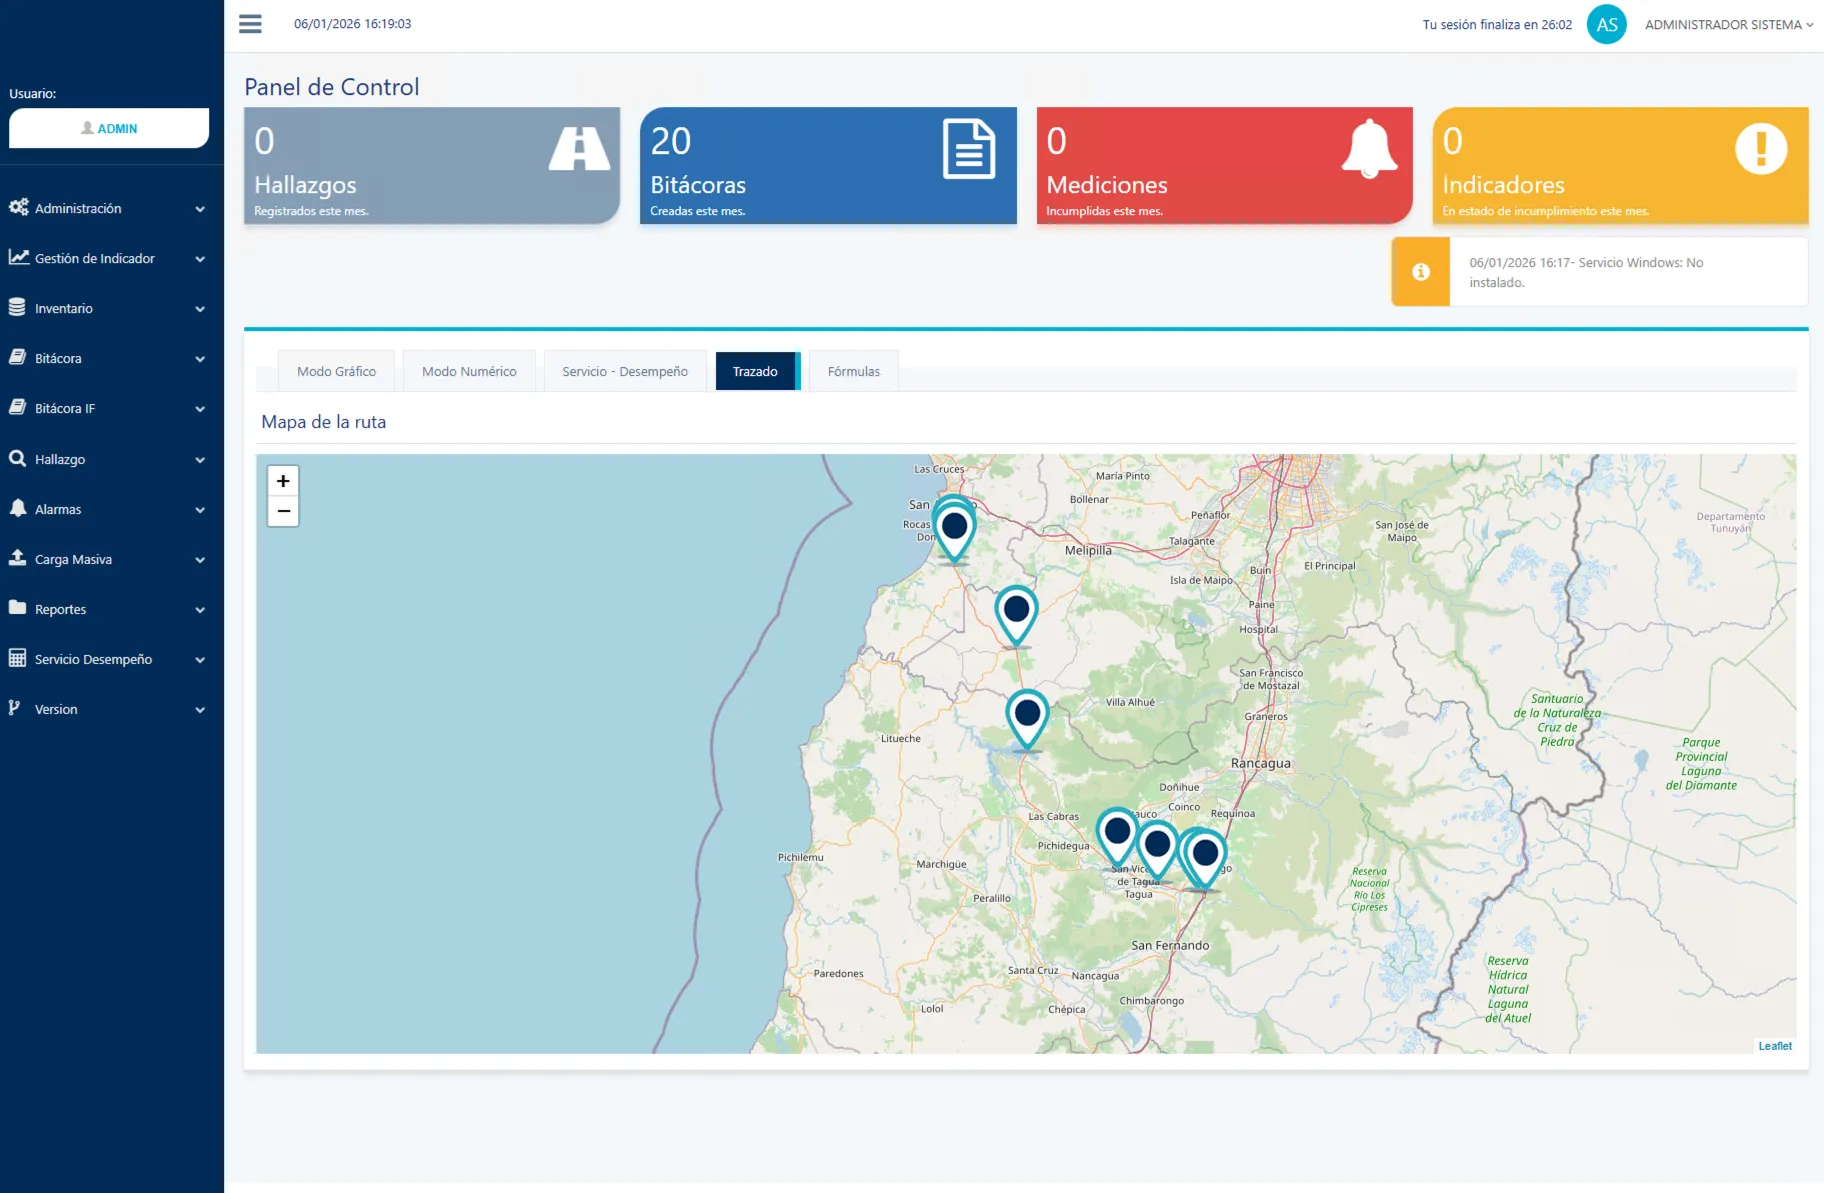Click the Mapa de la ruta heading

click(x=323, y=422)
